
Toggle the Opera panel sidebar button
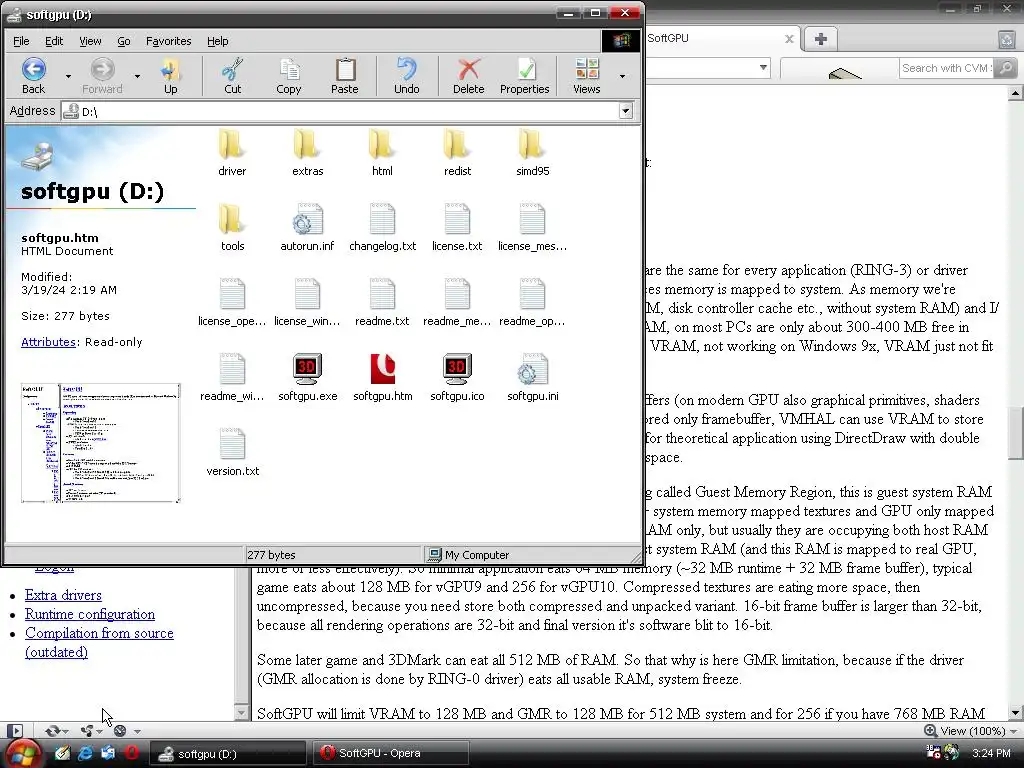click(15, 731)
